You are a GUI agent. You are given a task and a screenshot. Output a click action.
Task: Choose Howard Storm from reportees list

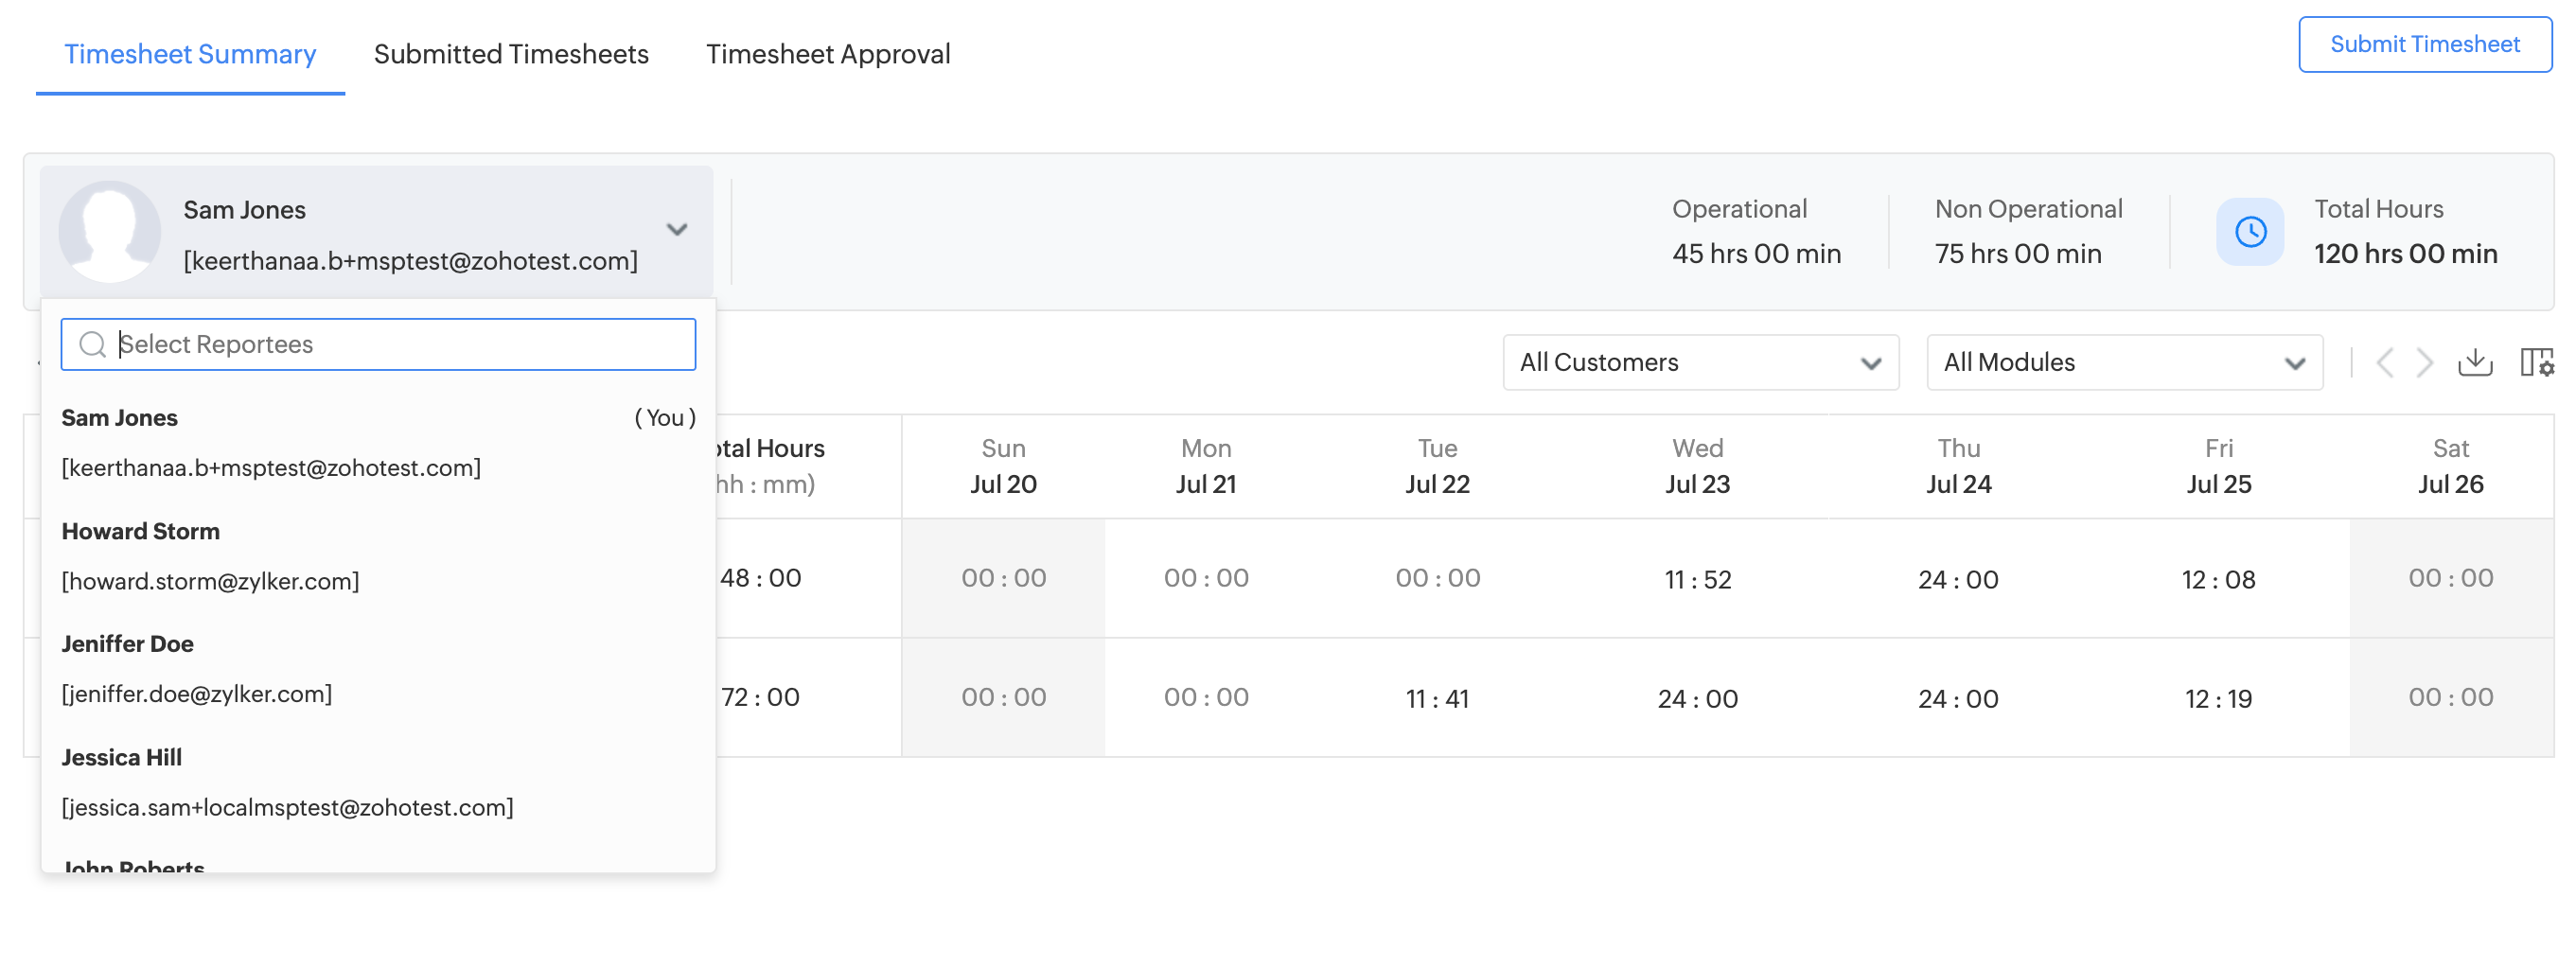click(210, 556)
